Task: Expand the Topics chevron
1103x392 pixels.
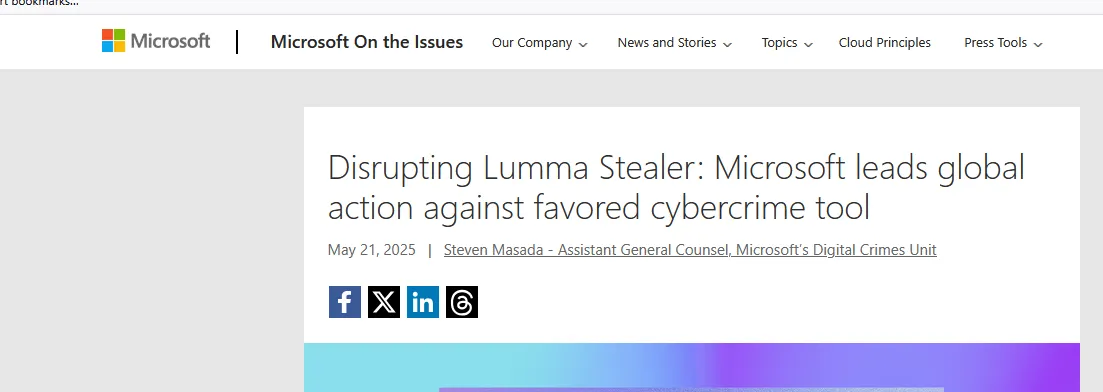Action: point(808,44)
